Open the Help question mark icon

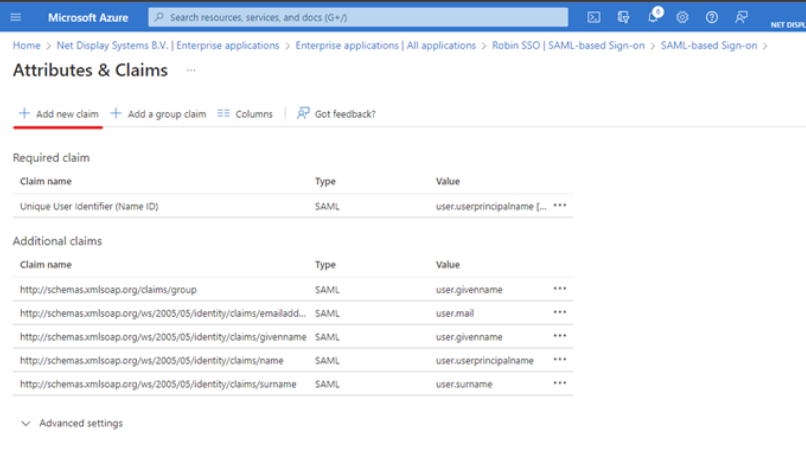pos(711,17)
